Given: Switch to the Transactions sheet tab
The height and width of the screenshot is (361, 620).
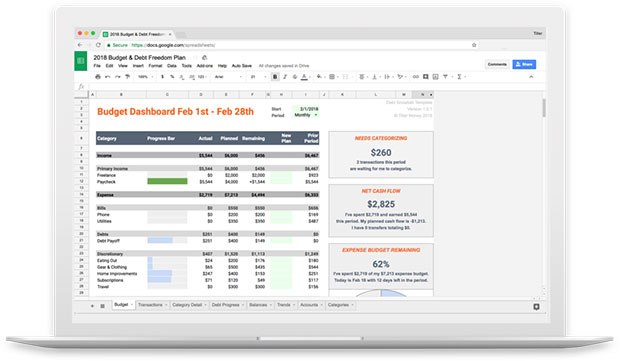Looking at the screenshot, I should [151, 305].
